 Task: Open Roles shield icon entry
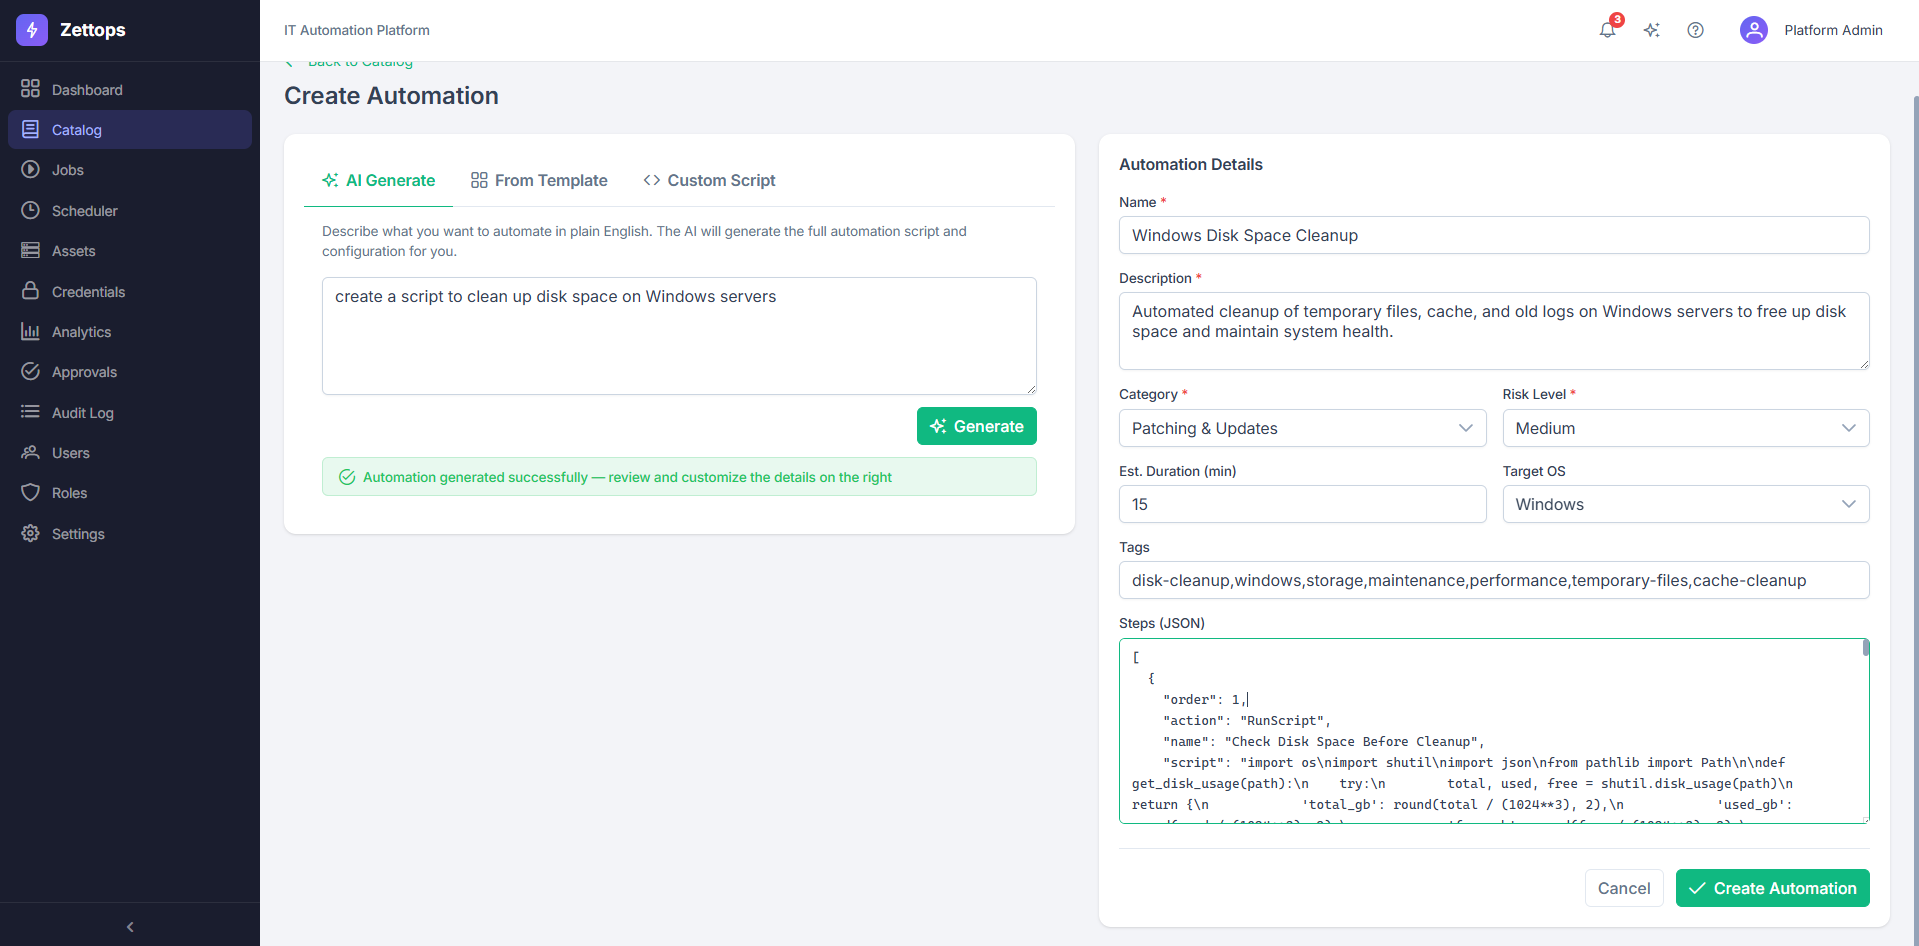click(130, 493)
